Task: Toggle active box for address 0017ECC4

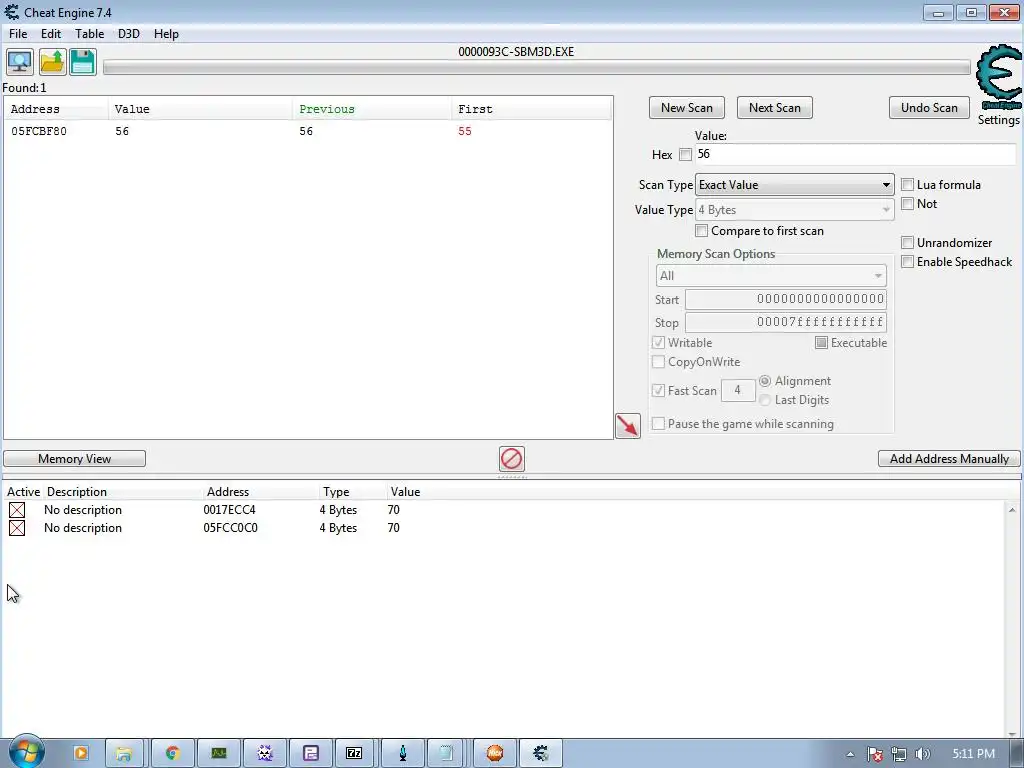Action: coord(17,510)
